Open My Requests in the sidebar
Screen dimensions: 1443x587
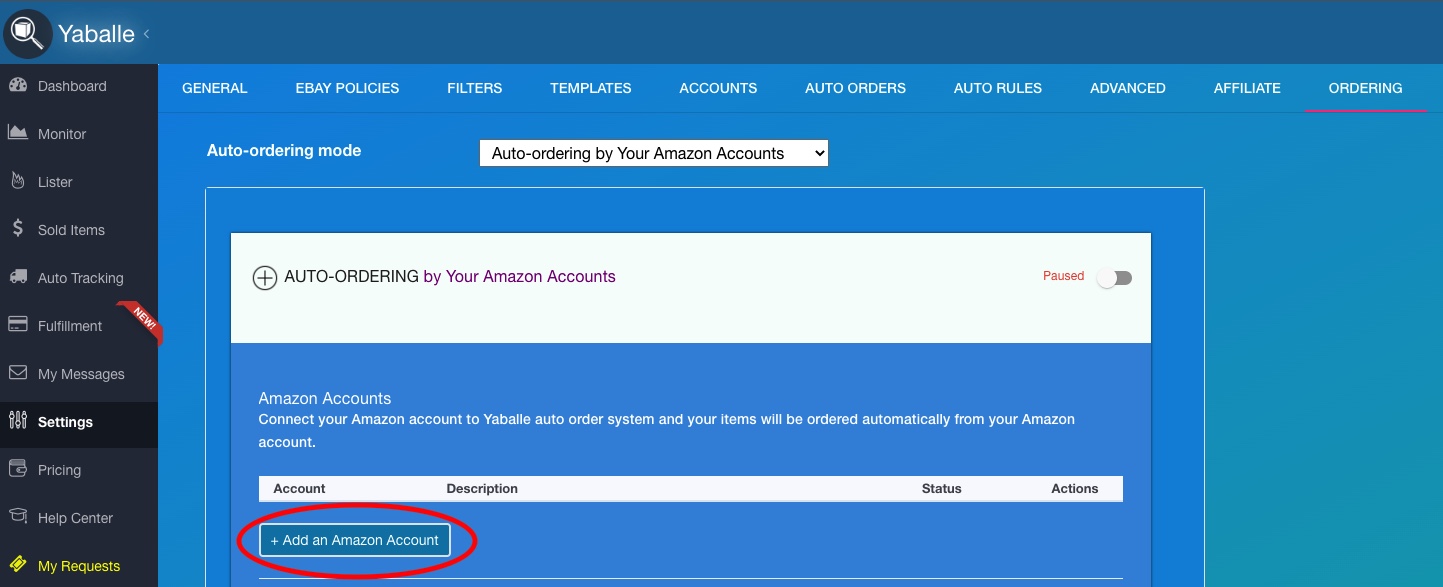tap(78, 566)
